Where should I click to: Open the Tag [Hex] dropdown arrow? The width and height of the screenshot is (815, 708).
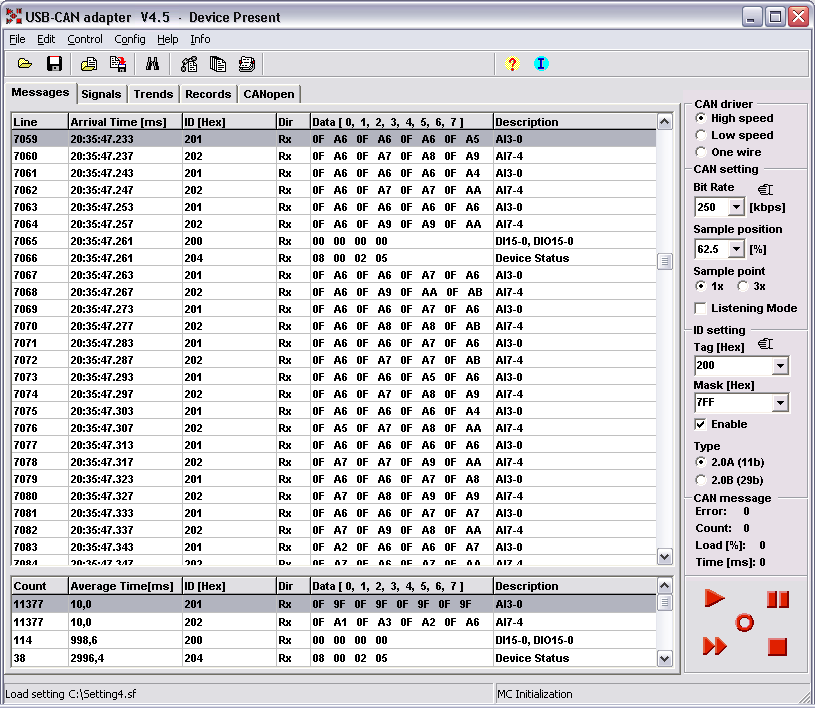click(x=780, y=365)
